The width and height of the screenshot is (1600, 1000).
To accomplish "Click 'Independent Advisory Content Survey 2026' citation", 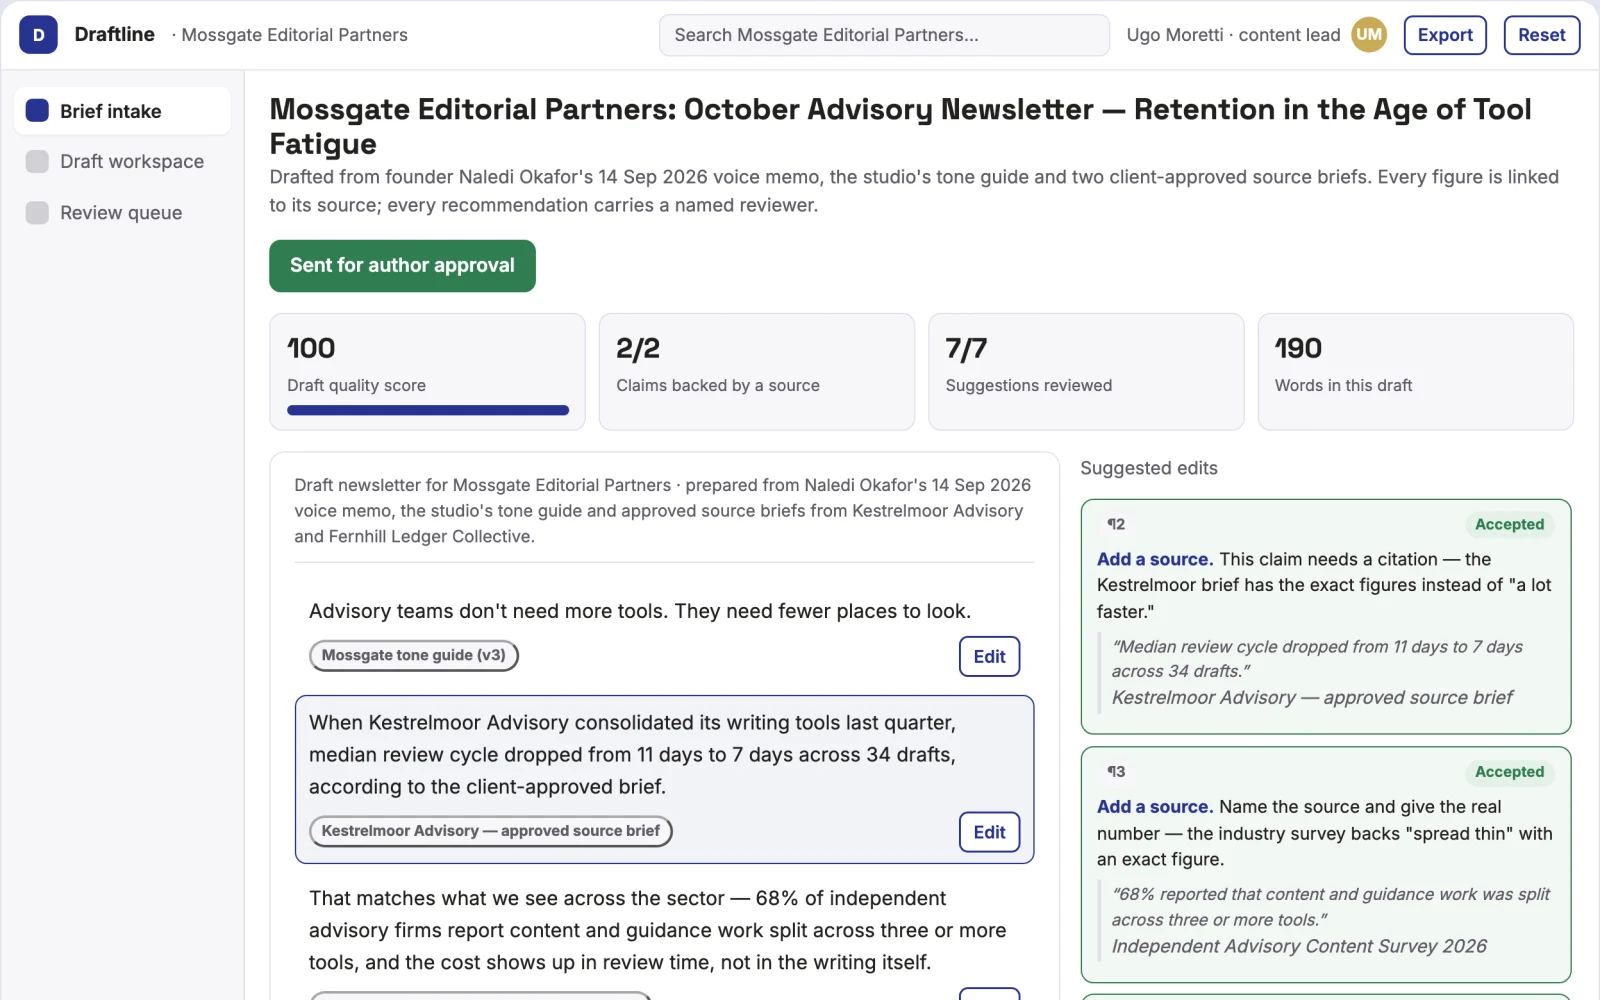I will pos(1299,946).
